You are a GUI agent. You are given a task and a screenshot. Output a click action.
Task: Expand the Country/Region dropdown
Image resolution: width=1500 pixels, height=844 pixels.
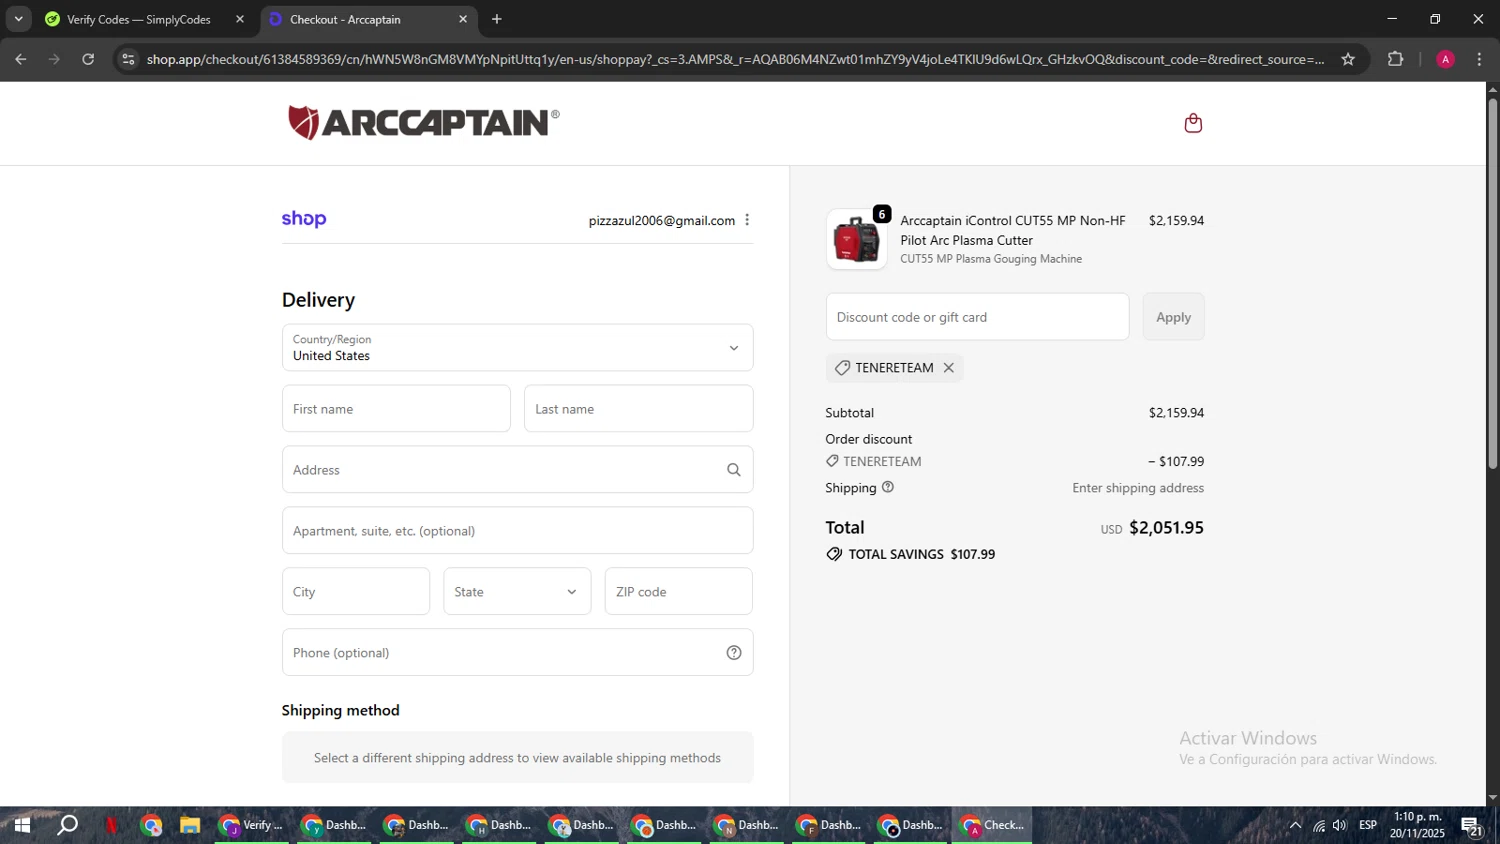(x=517, y=348)
